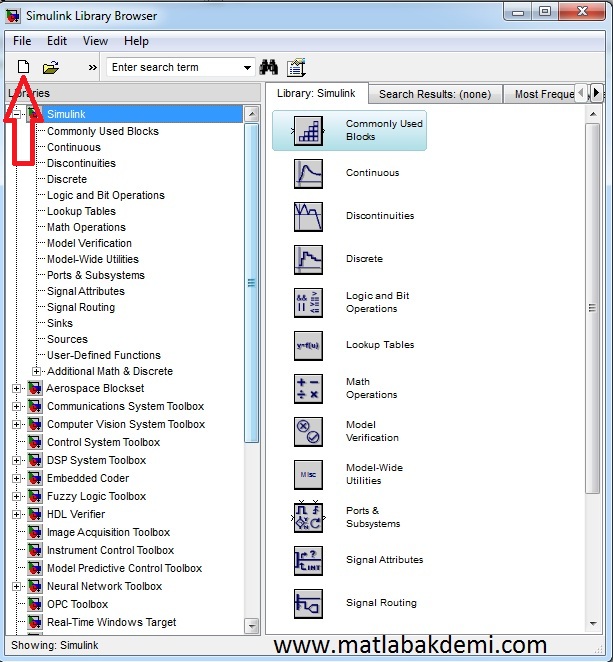Select Math Operations in the tree
This screenshot has height=662, width=613.
pos(86,227)
